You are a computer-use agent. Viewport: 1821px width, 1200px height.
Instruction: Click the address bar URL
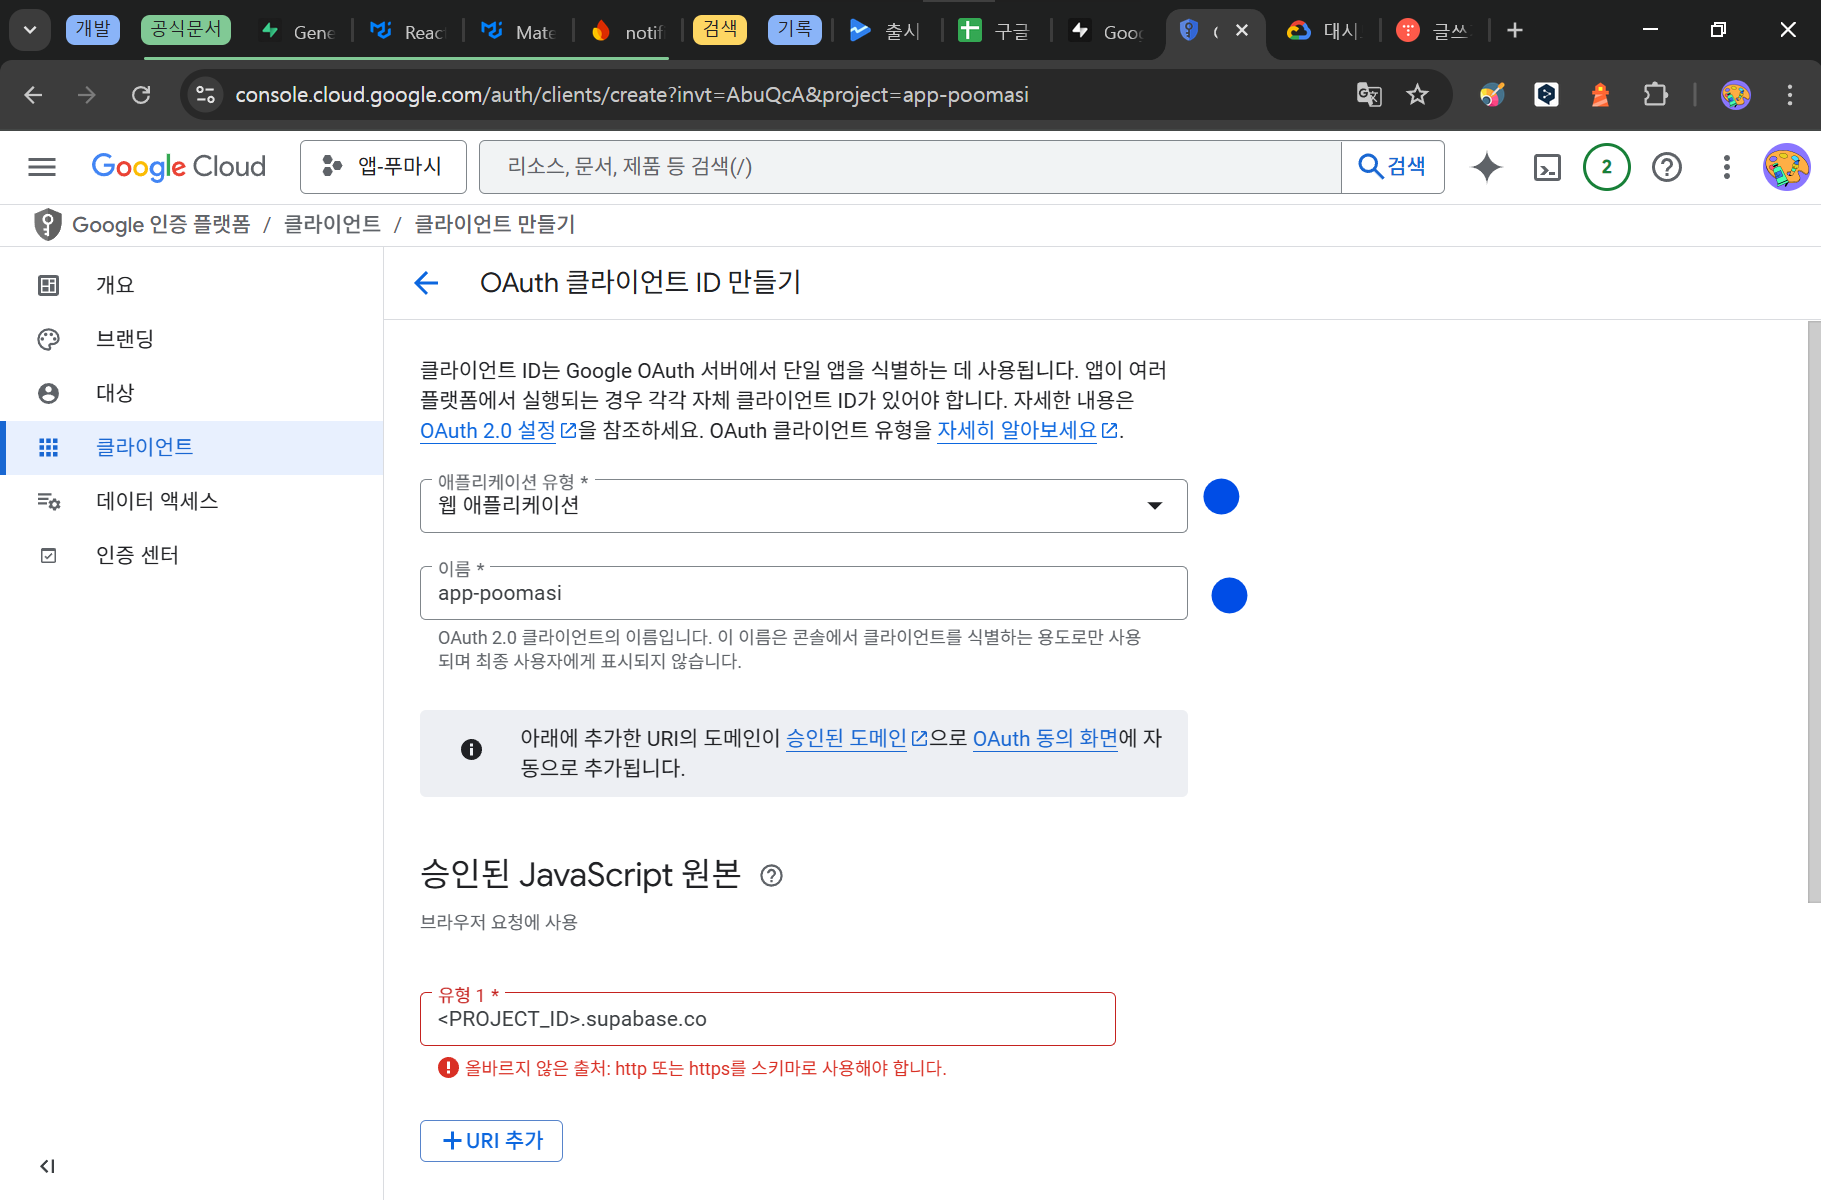point(632,95)
